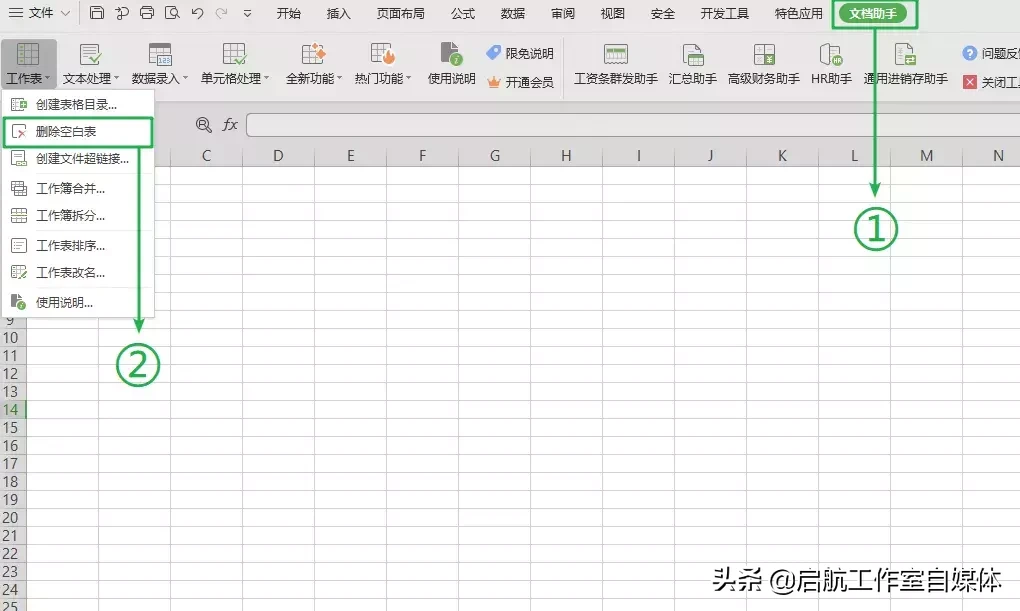The height and width of the screenshot is (611, 1020).
Task: Click the Save icon in quick toolbar
Action: coord(96,12)
